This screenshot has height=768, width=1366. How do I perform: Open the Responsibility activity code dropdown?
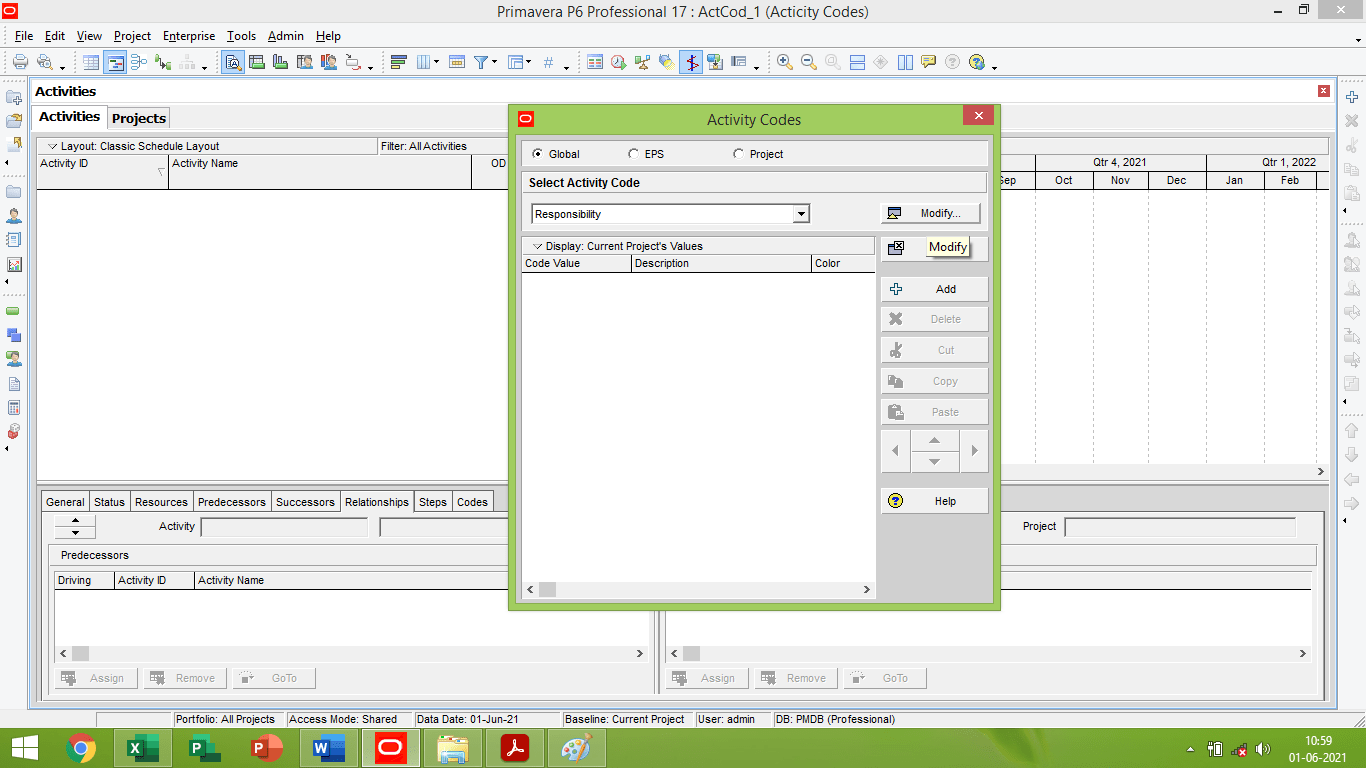(801, 214)
